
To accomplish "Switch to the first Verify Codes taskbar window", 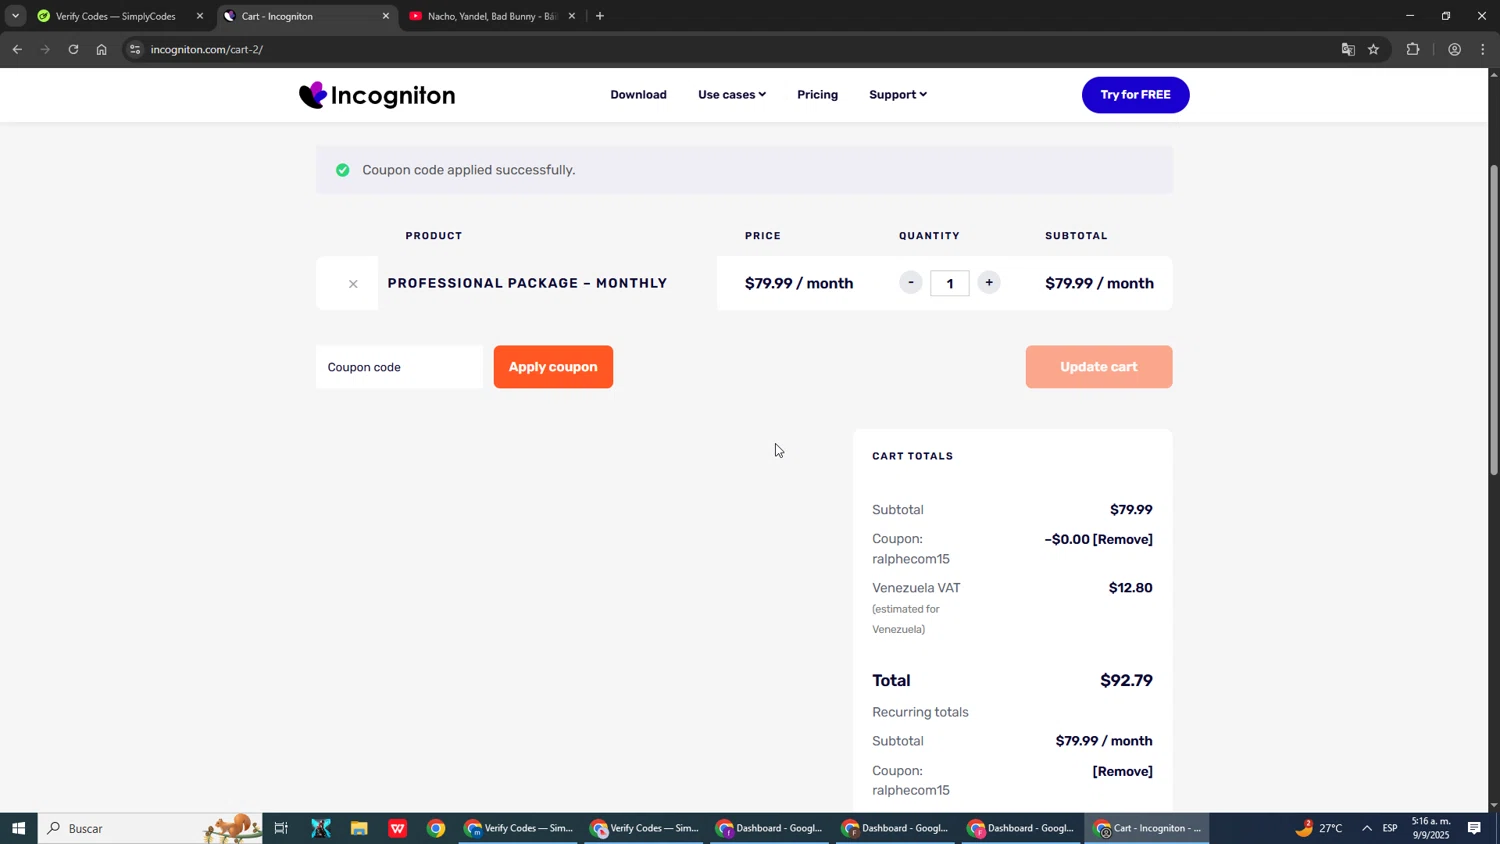I will tap(519, 828).
